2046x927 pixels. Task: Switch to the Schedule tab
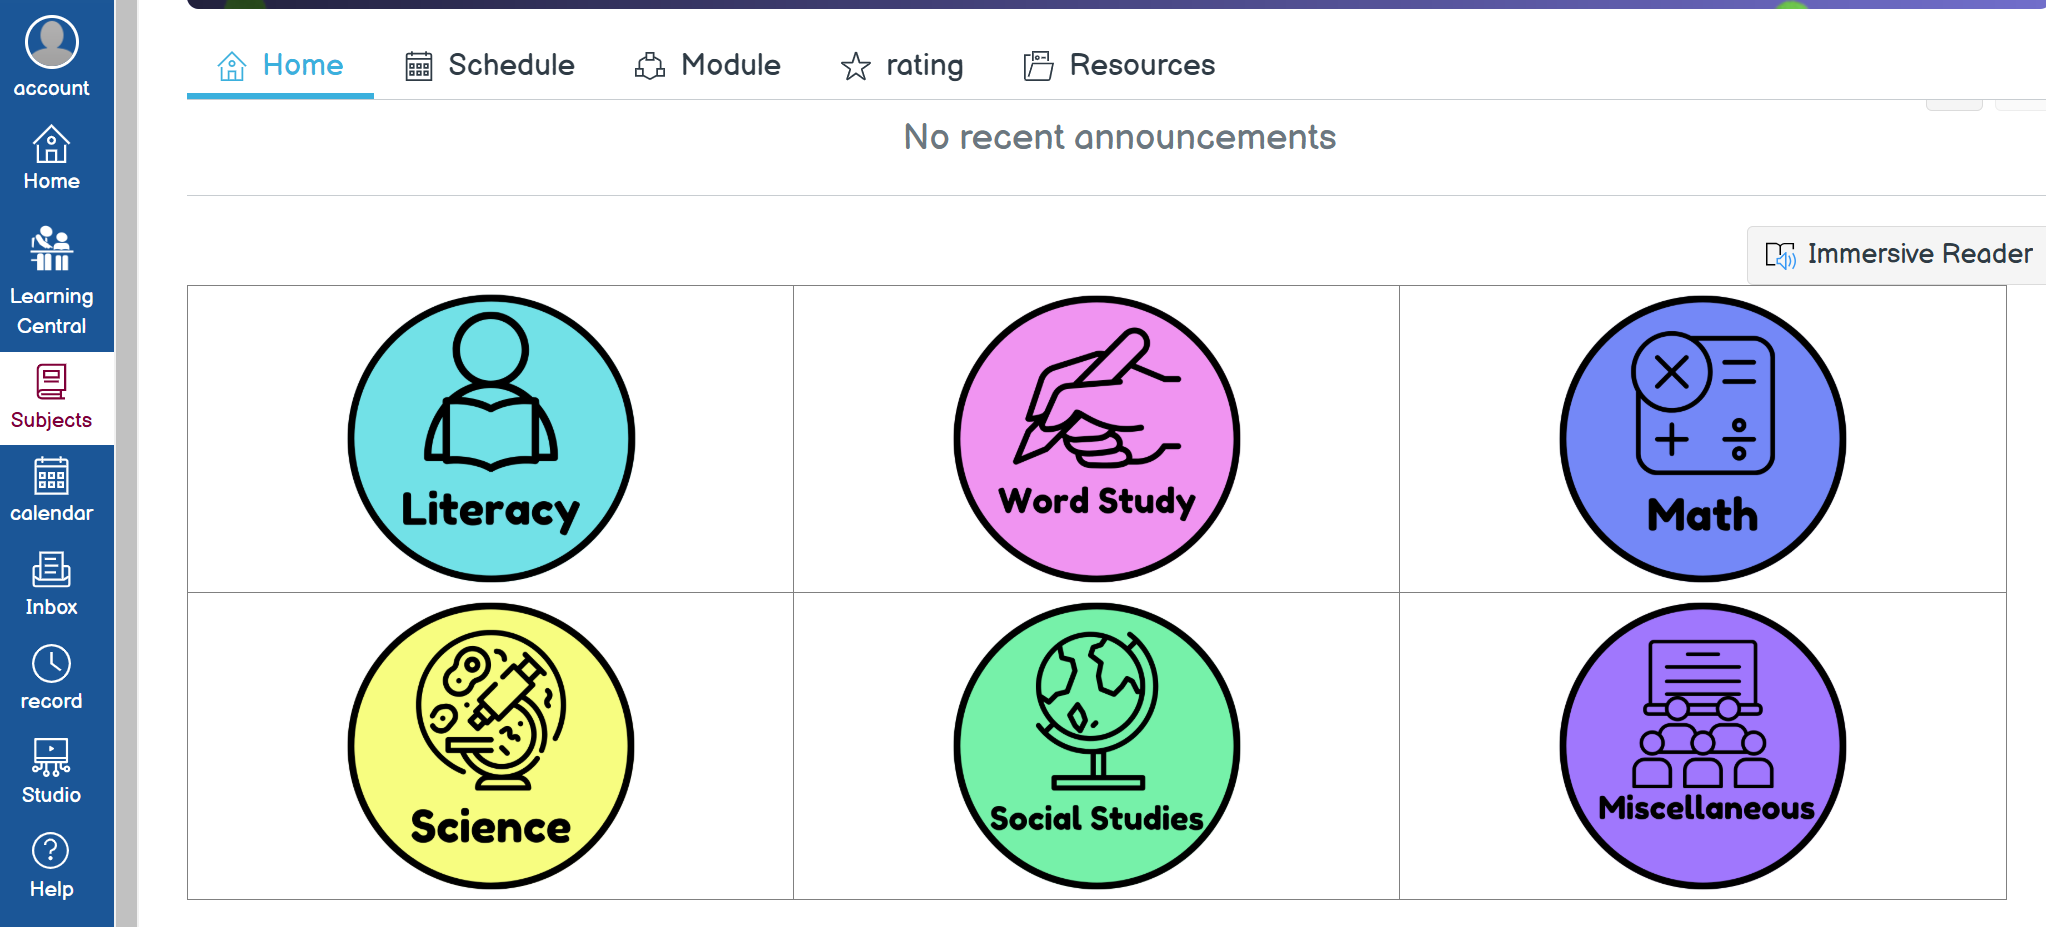[490, 65]
